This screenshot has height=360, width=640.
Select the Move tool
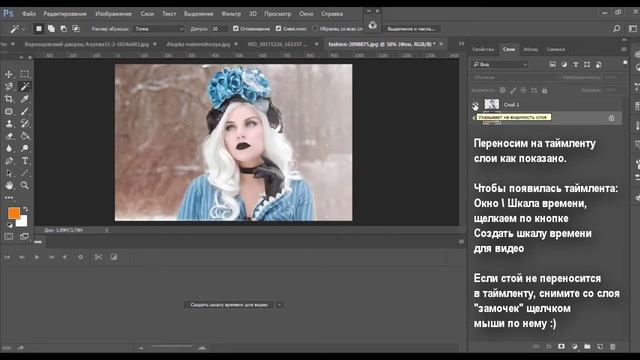click(9, 74)
